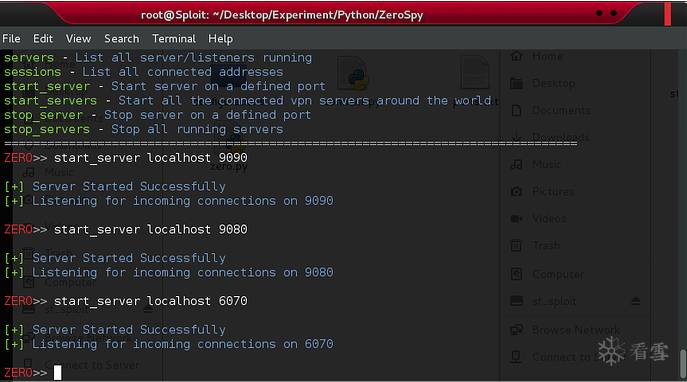Click the Pictures camera icon in sidebar
This screenshot has width=687, height=382.
click(517, 191)
